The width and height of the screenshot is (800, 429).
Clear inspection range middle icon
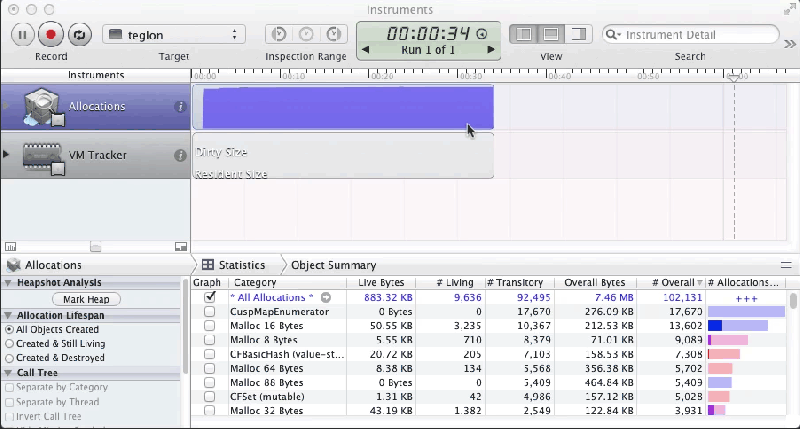(x=306, y=34)
